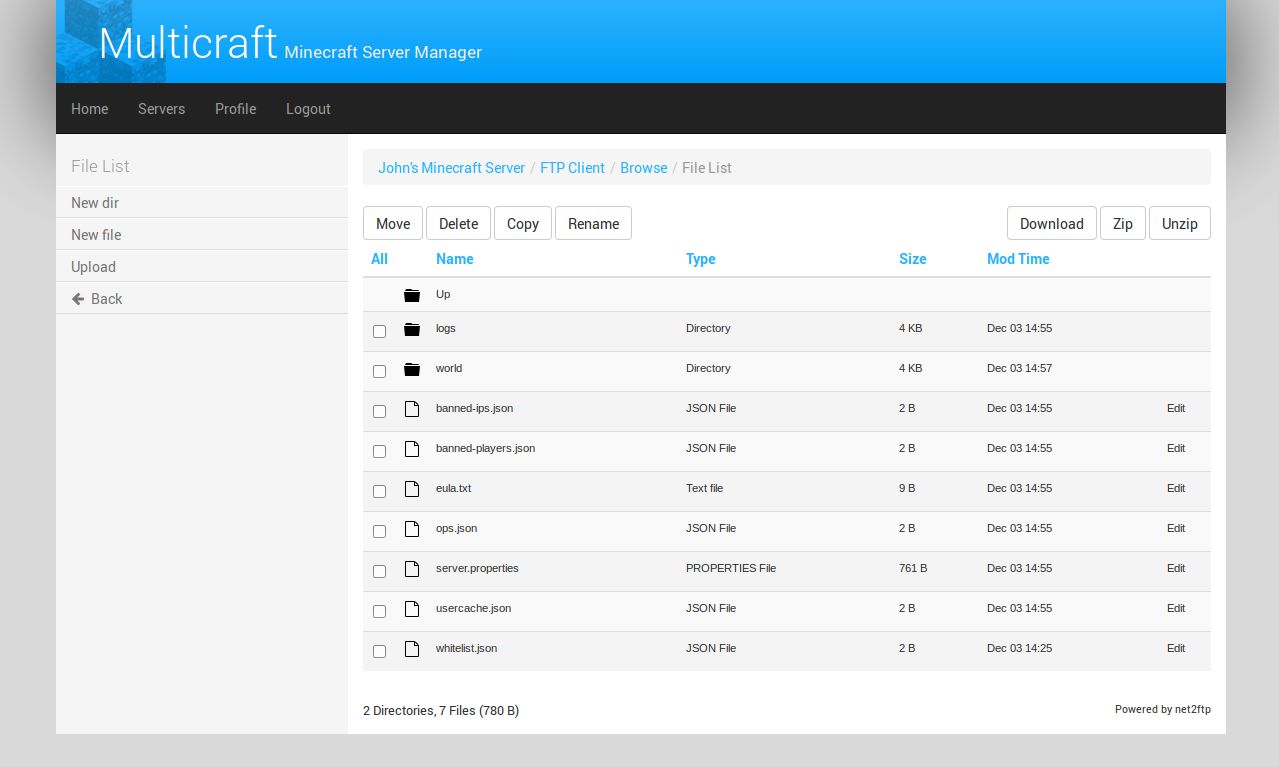Viewport: 1279px width, 767px height.
Task: Edit the banned-ips.json file
Action: point(1176,408)
